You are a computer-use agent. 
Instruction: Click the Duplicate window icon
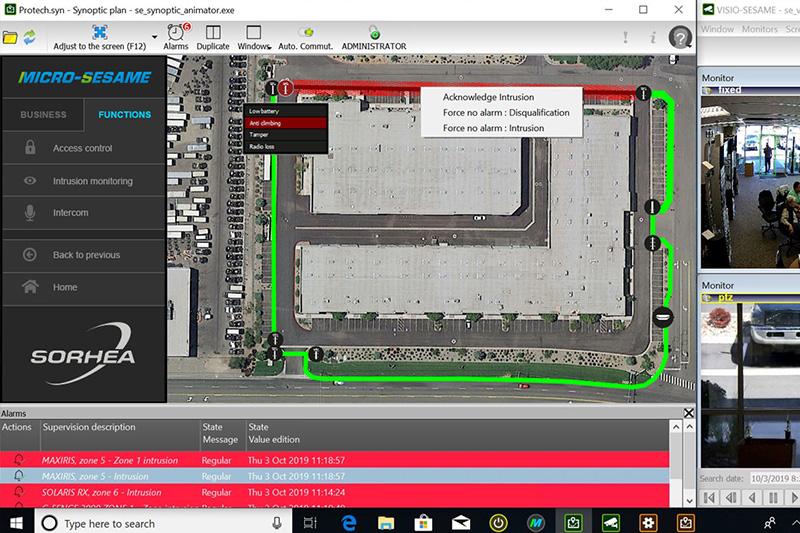212,33
